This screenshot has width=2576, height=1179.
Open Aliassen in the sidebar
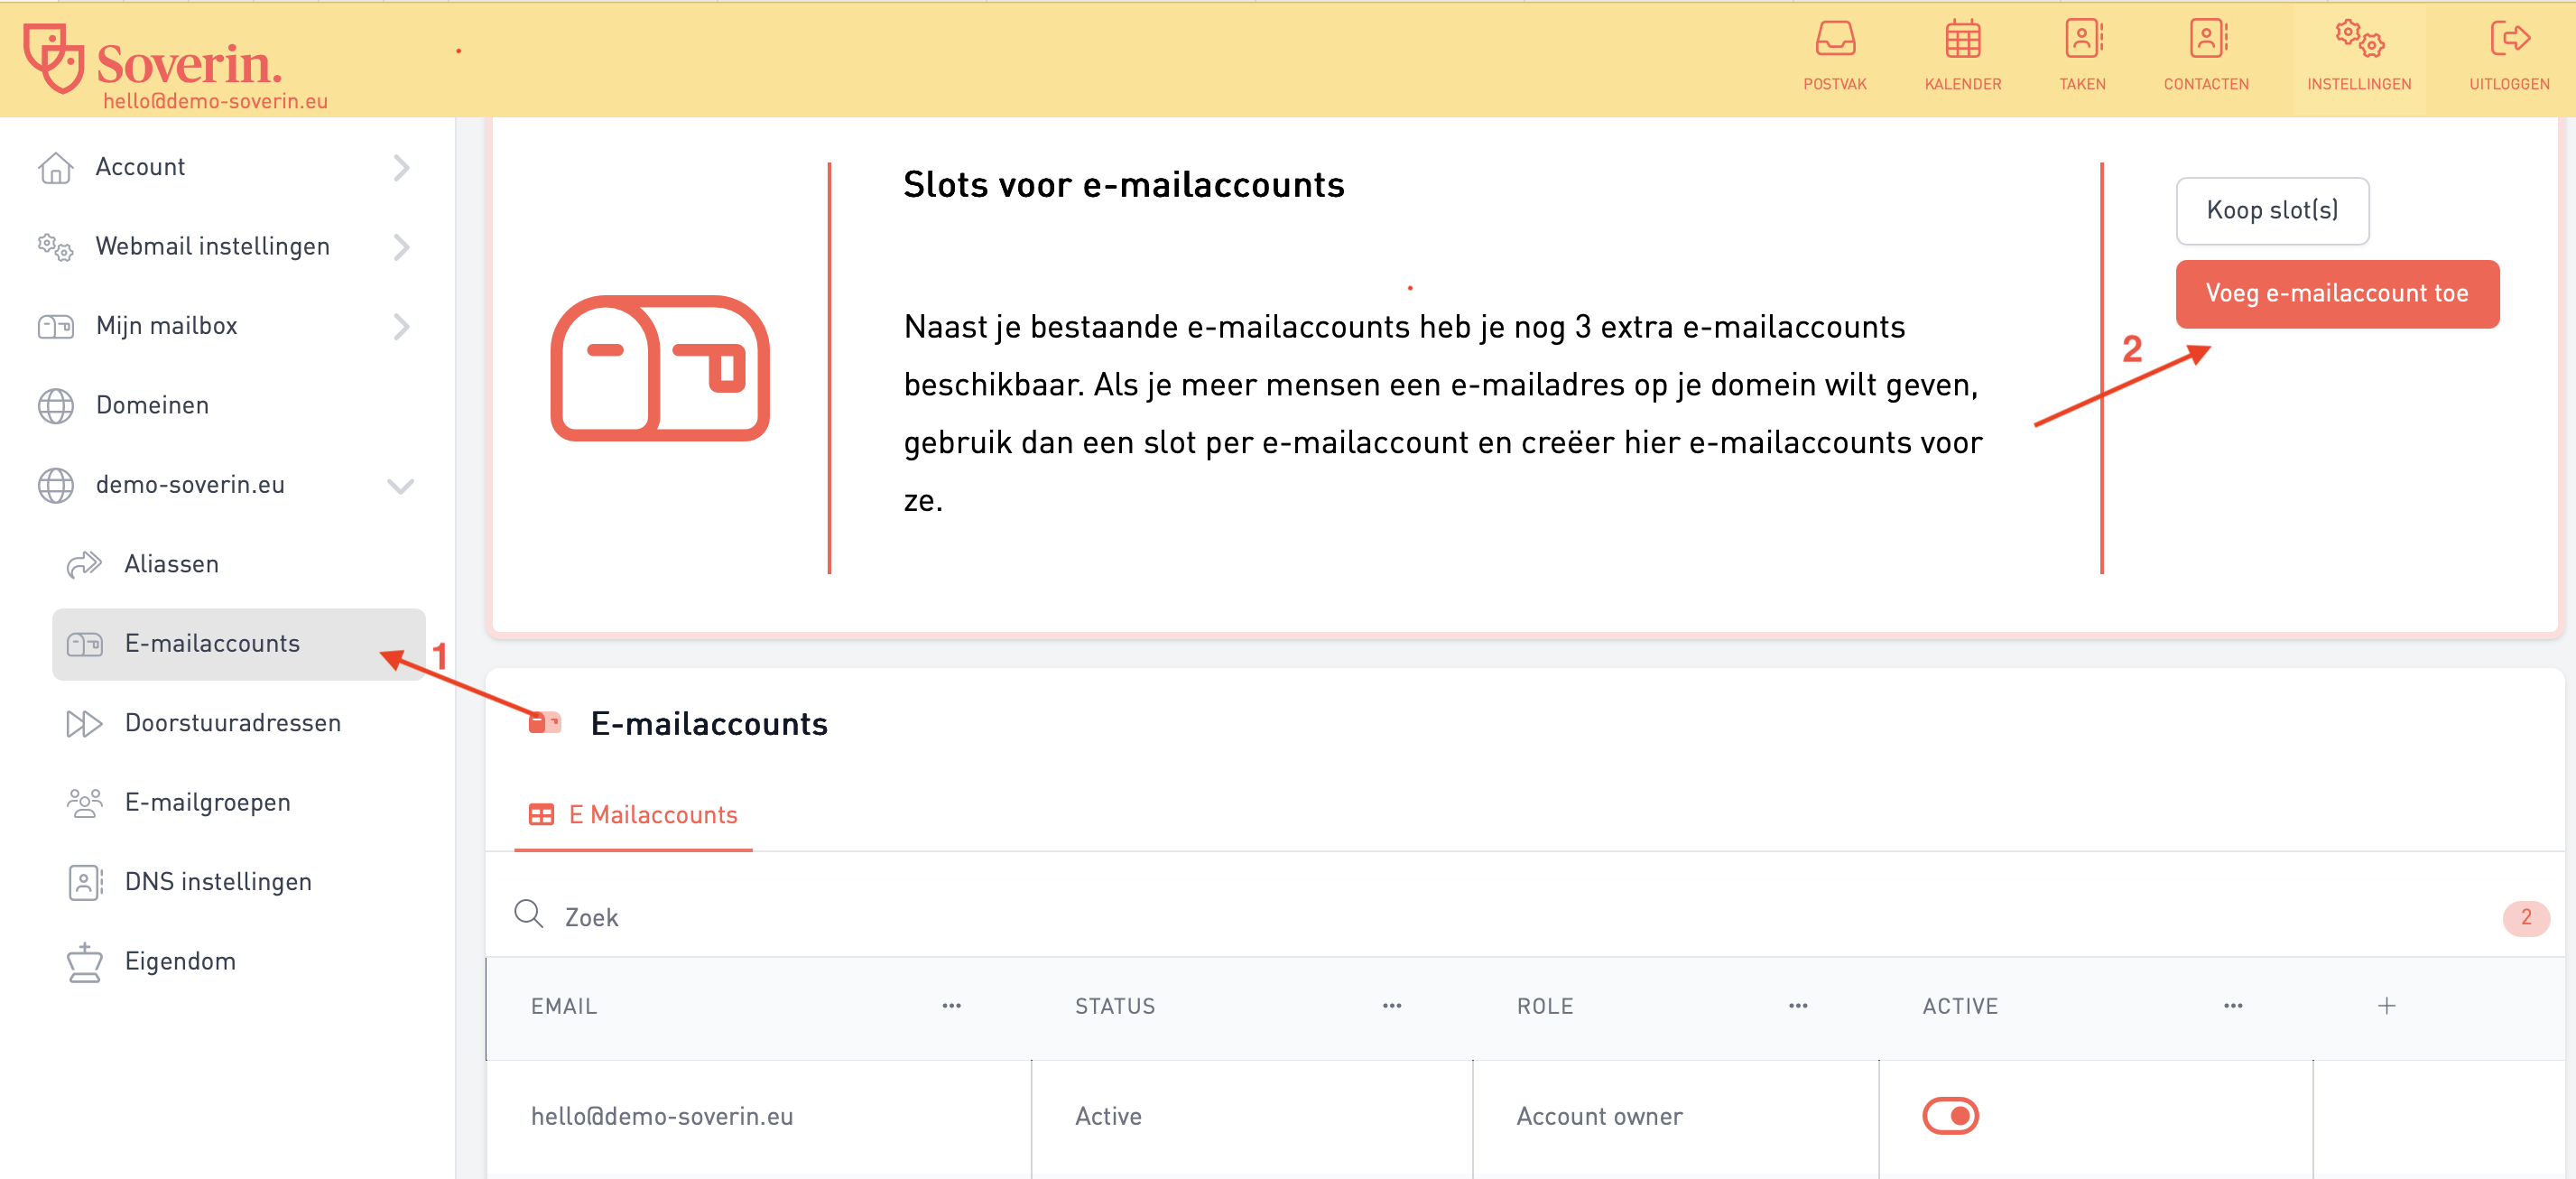pos(171,564)
